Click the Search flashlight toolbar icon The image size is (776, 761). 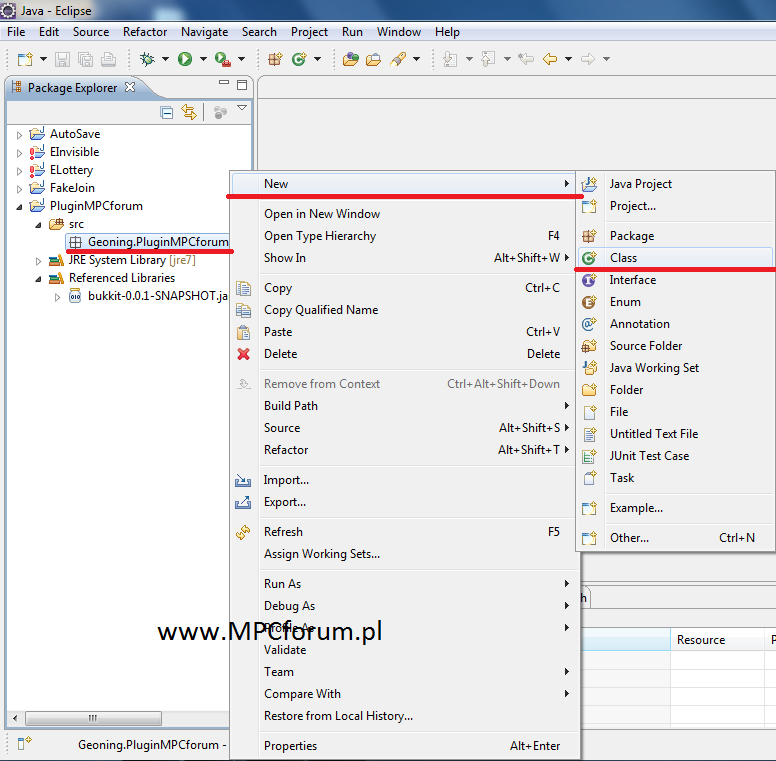coord(398,59)
